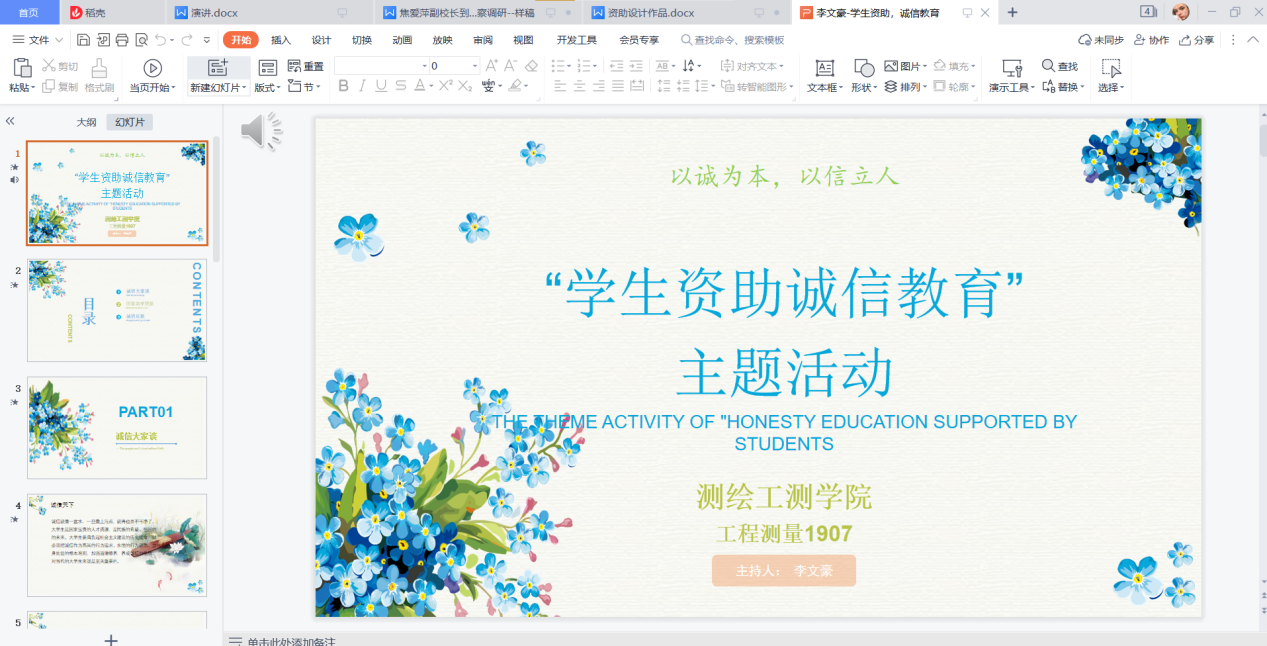Viewport: 1267px width, 646px height.
Task: Open the 文件 menu dropdown arrow
Action: tap(59, 40)
